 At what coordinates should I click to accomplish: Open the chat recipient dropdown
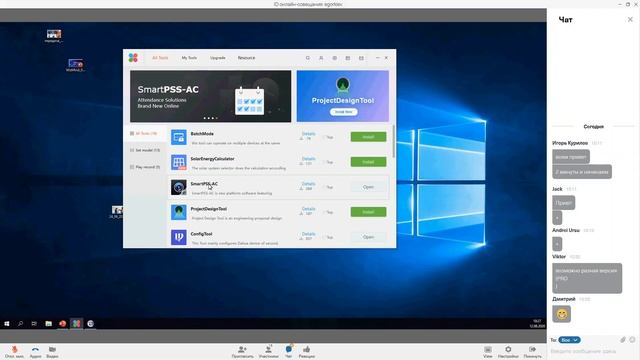click(569, 340)
